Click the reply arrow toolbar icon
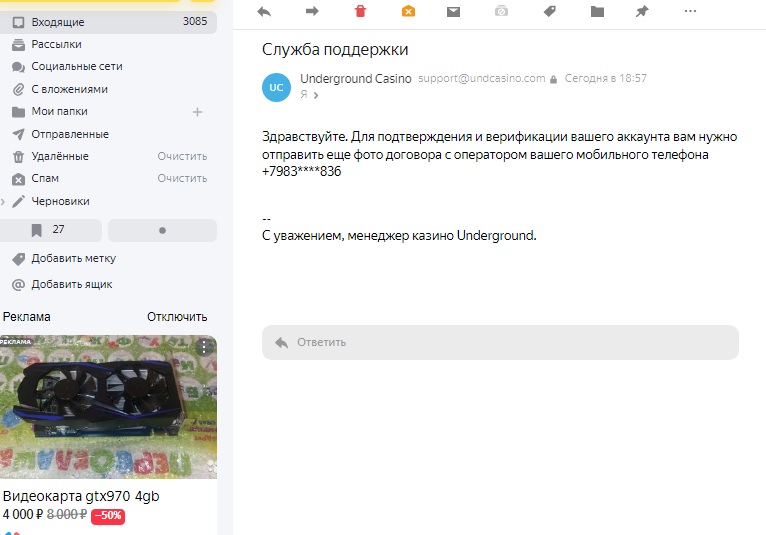Screen dimensions: 766x535 [x=264, y=11]
